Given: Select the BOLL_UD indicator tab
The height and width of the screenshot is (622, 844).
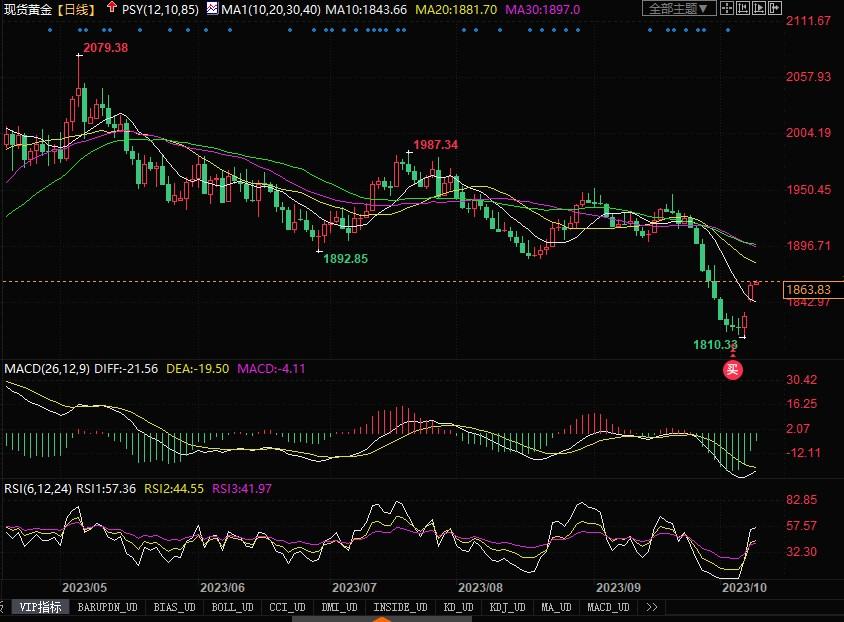Looking at the screenshot, I should pyautogui.click(x=232, y=607).
